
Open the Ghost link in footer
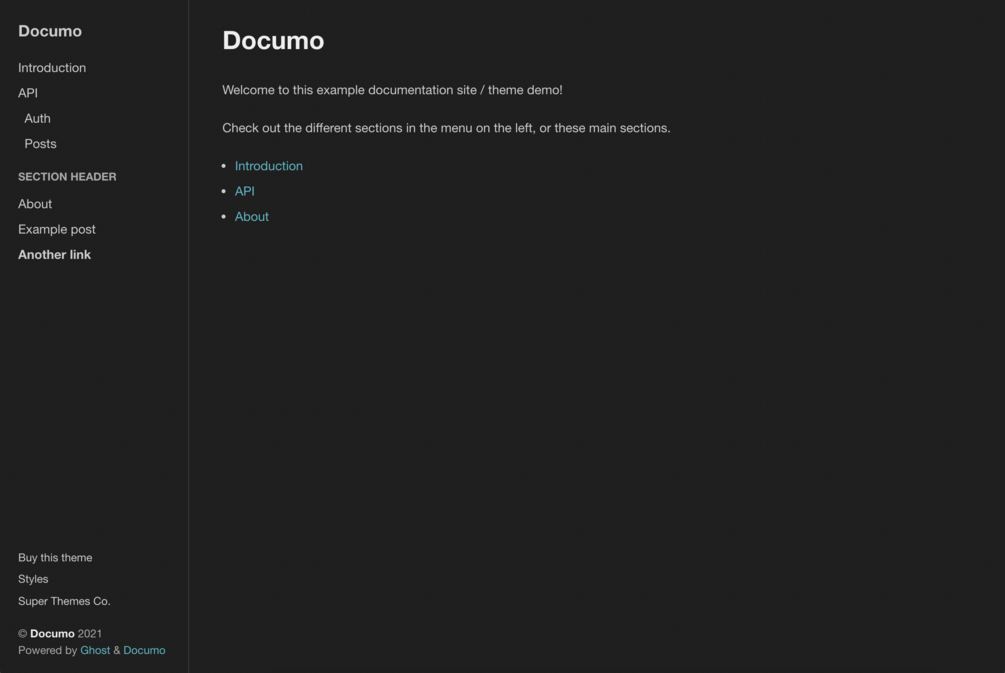click(x=95, y=650)
